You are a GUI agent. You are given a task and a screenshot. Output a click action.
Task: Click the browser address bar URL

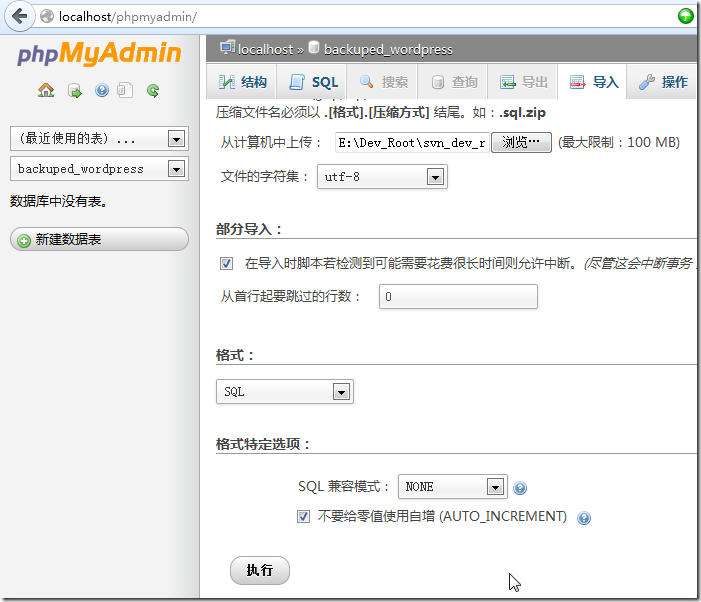127,17
